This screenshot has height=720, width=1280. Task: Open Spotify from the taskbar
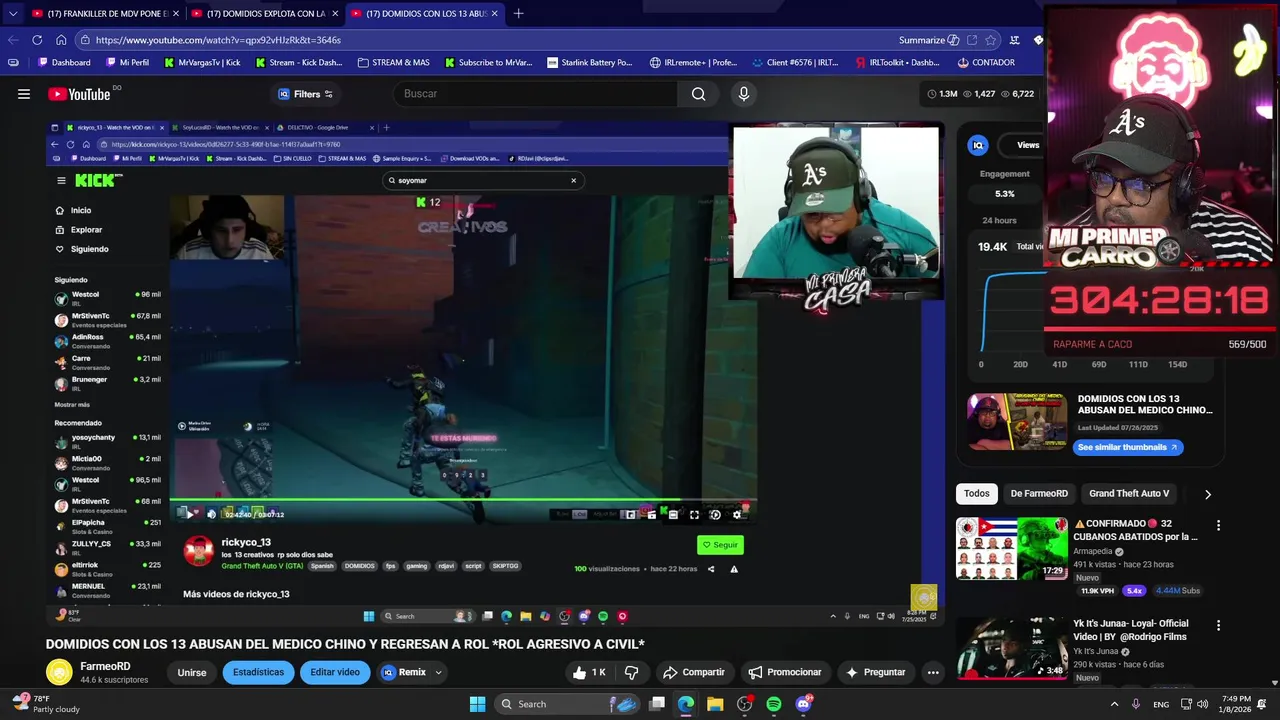[774, 704]
